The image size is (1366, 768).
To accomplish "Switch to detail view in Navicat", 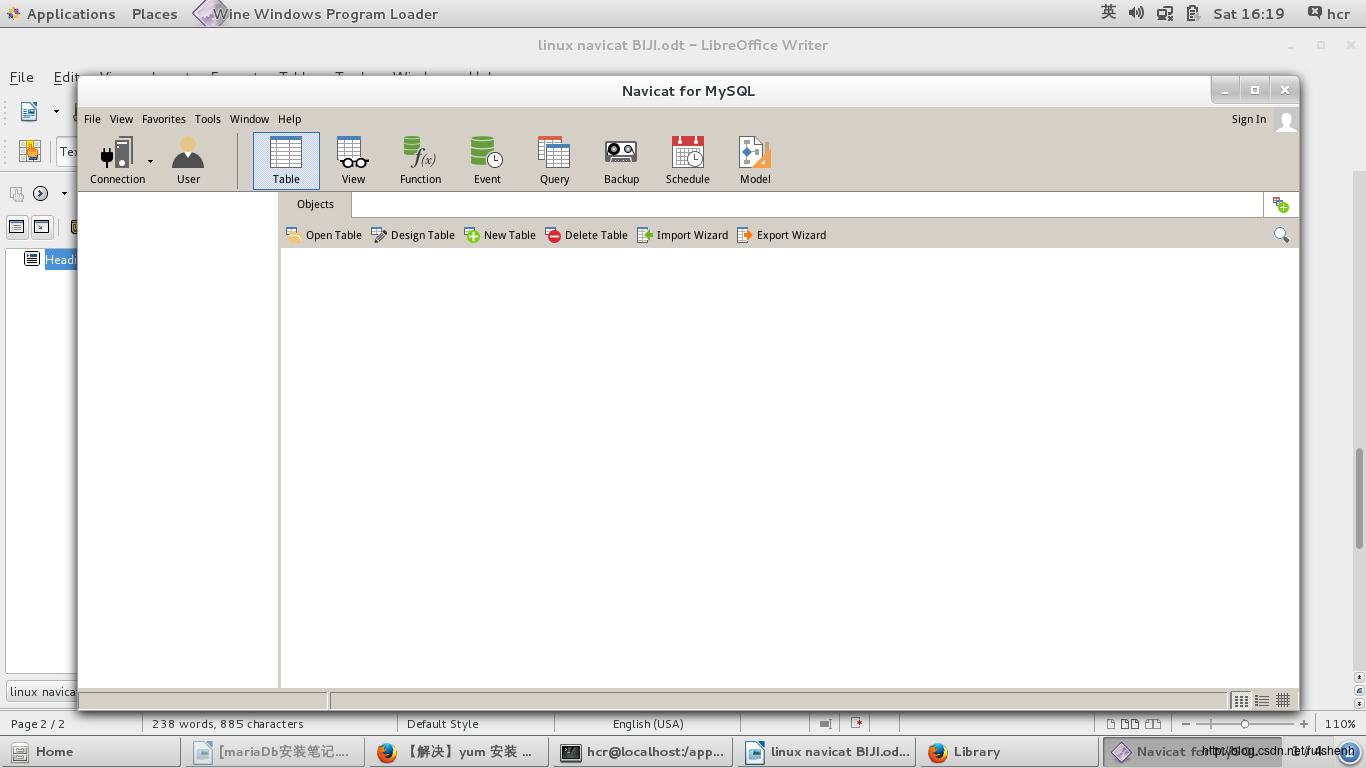I will tap(1283, 701).
